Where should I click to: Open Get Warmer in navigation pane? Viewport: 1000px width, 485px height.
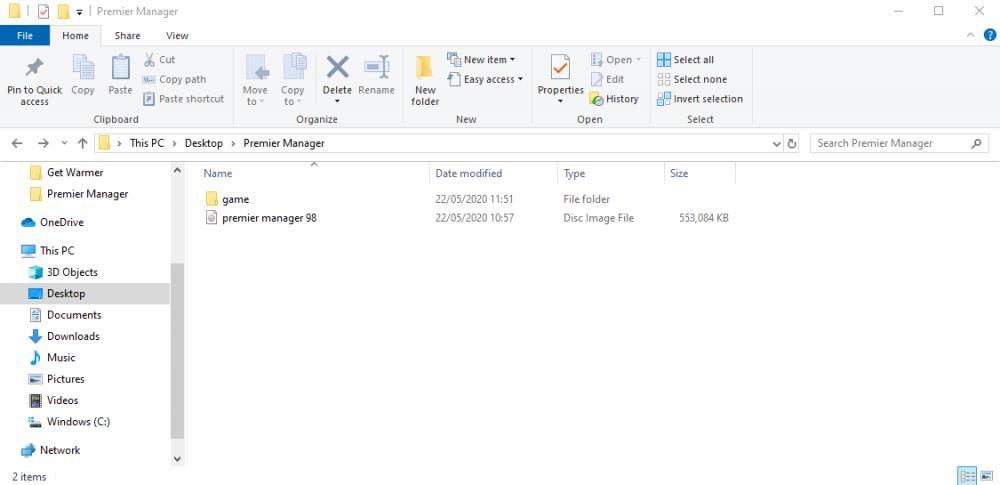[x=67, y=172]
